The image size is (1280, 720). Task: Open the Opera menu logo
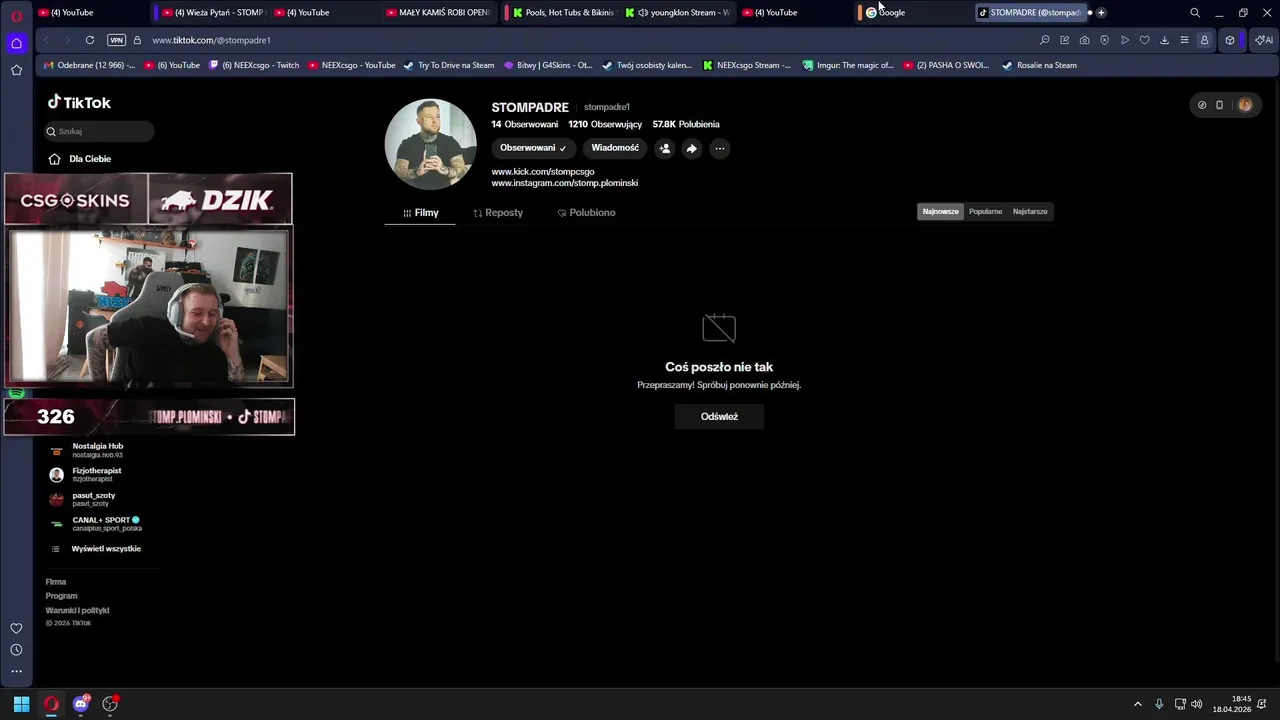coord(16,15)
